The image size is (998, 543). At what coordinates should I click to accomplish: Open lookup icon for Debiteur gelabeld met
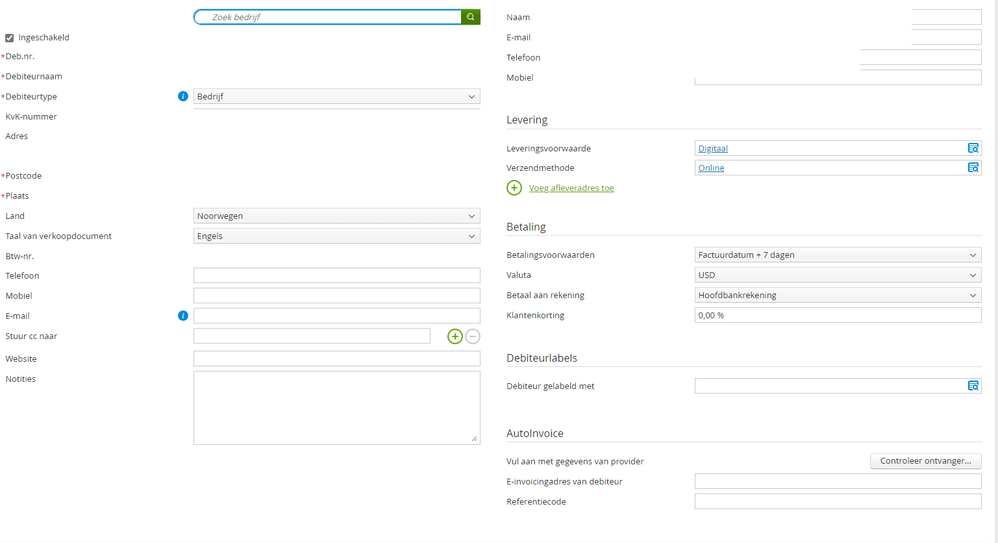pyautogui.click(x=973, y=386)
